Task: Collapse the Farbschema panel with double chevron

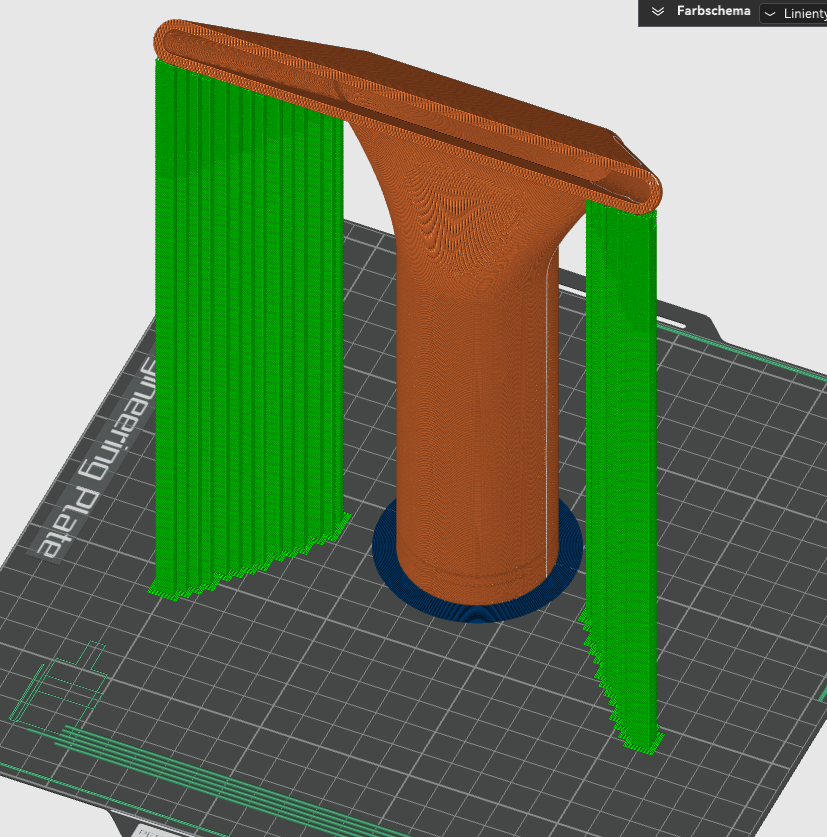Action: (x=658, y=11)
